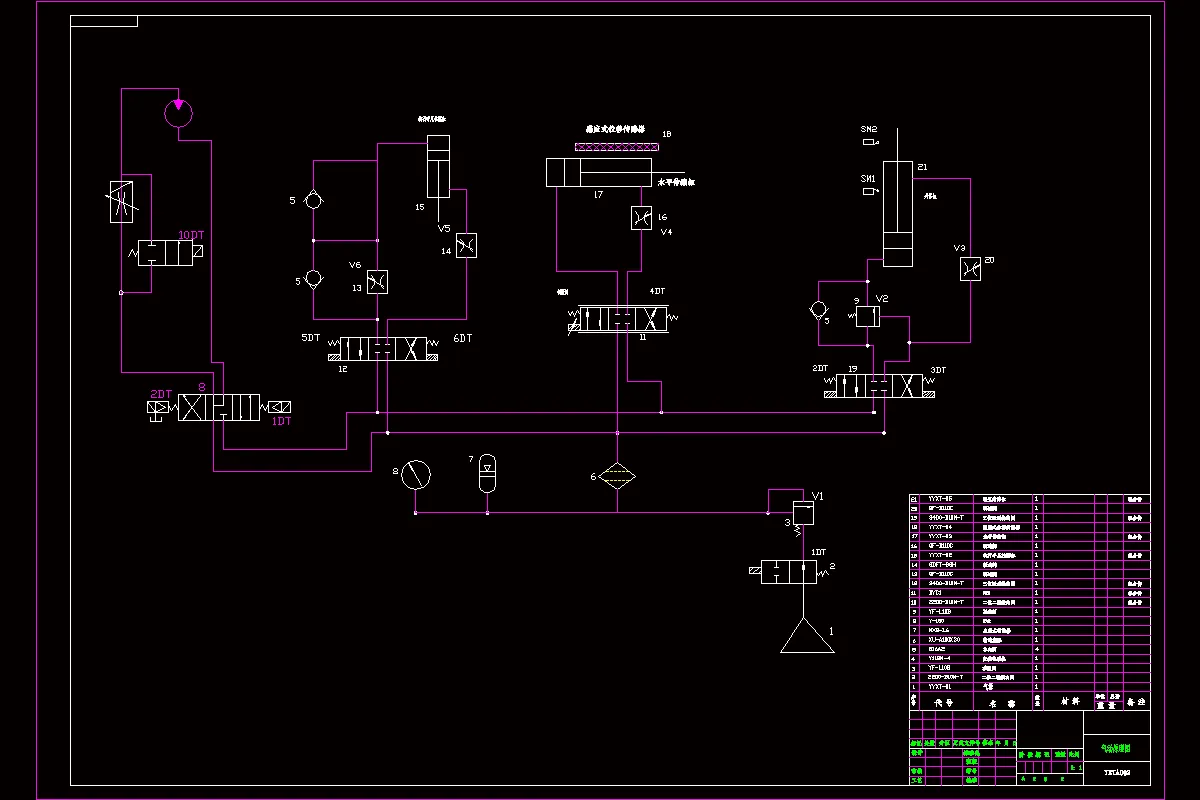Image resolution: width=1200 pixels, height=800 pixels.
Task: Click the V4 label
Action: 667,231
